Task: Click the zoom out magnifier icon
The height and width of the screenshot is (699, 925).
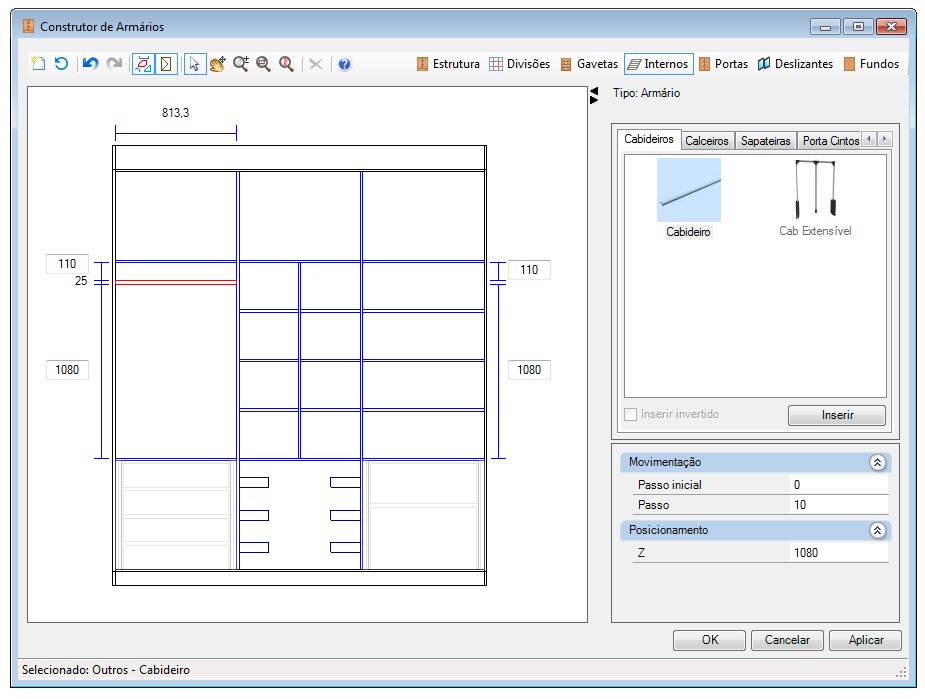Action: click(x=263, y=64)
